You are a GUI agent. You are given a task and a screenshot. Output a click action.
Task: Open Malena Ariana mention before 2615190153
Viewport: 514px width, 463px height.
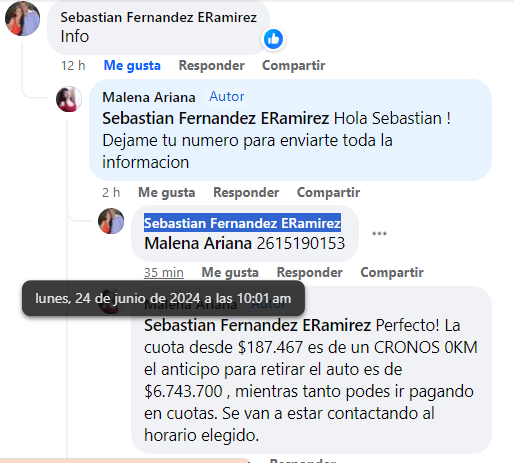pyautogui.click(x=198, y=243)
